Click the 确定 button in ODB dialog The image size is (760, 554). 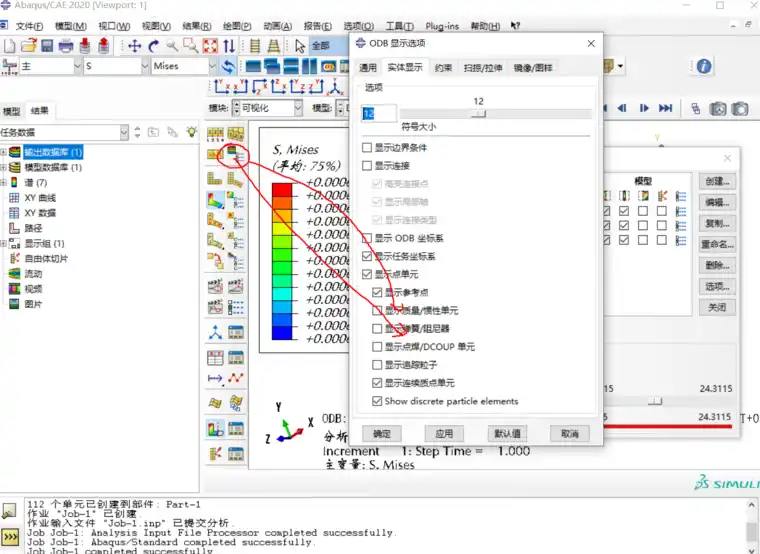(382, 433)
